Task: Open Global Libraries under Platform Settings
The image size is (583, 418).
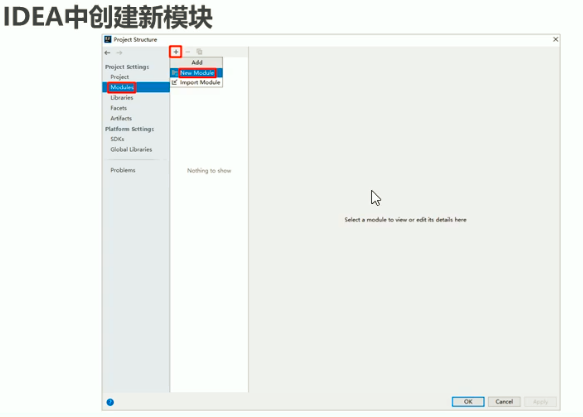Action: tap(131, 149)
